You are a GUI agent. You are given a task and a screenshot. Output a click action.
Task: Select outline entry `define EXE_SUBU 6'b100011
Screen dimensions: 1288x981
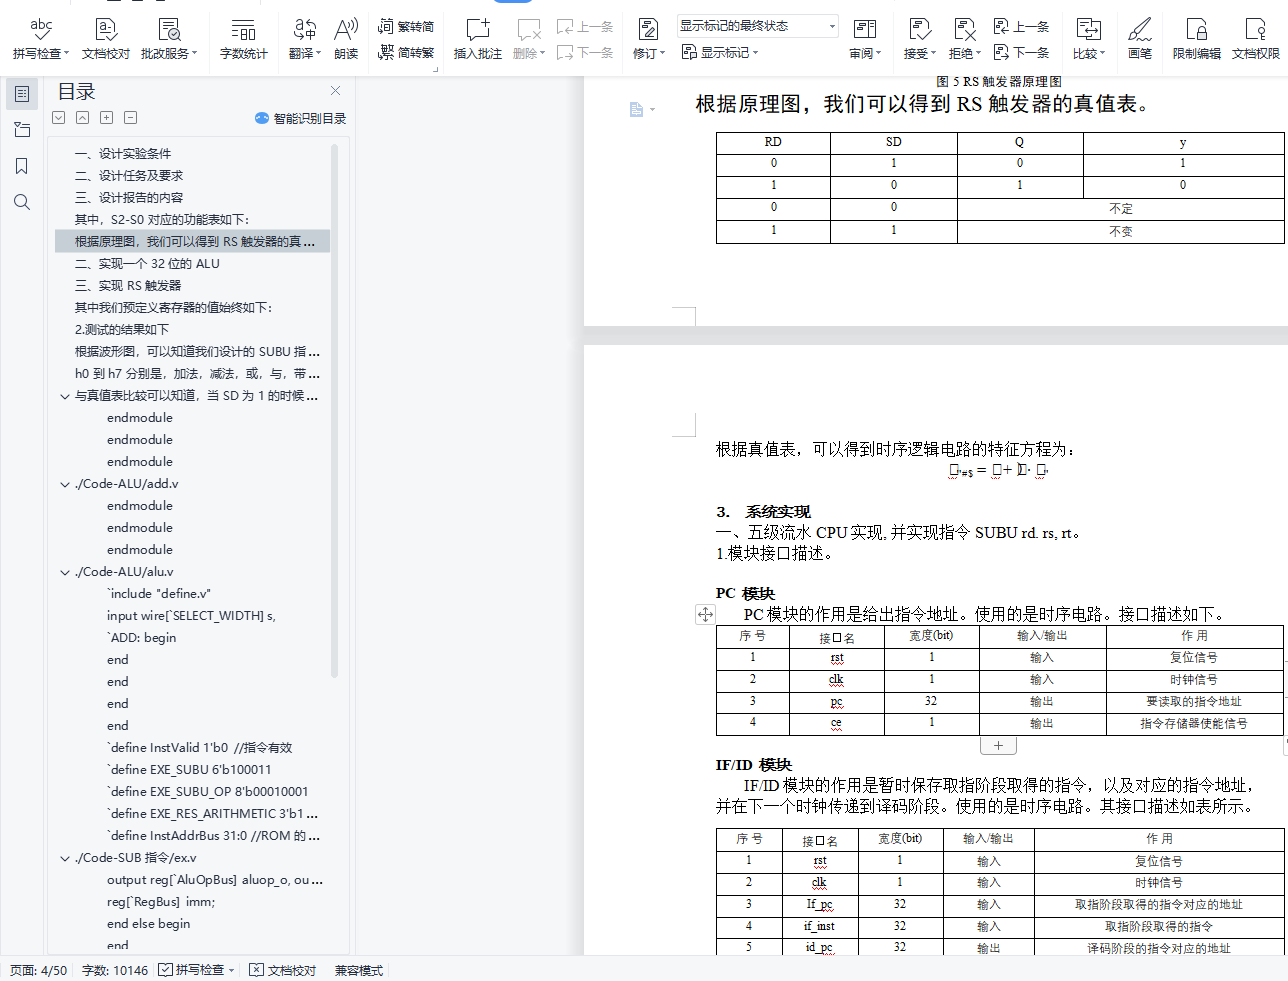pos(189,769)
